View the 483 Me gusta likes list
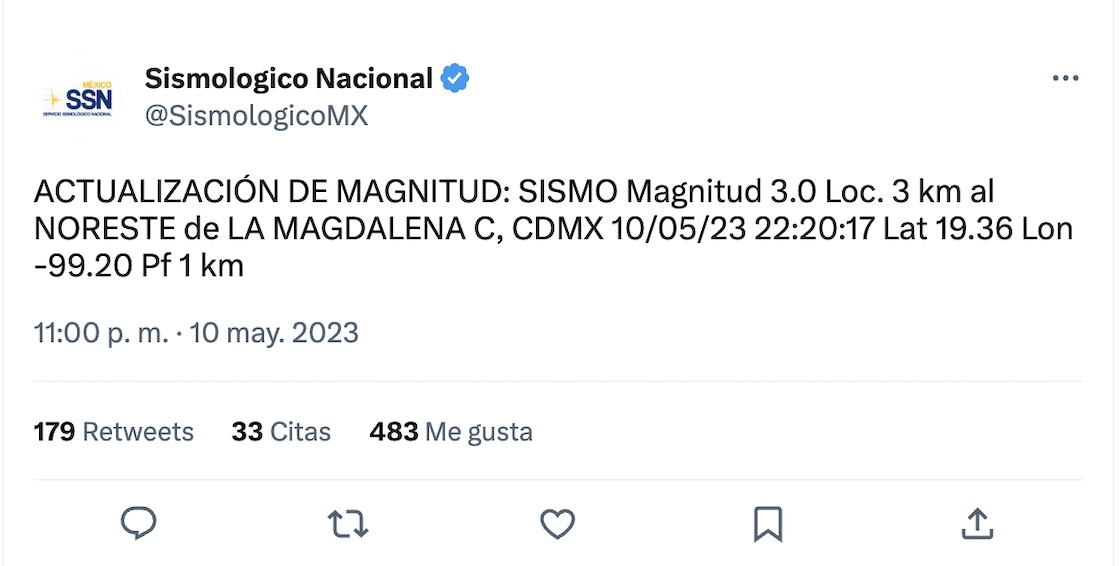This screenshot has width=1120, height=566. coord(451,432)
